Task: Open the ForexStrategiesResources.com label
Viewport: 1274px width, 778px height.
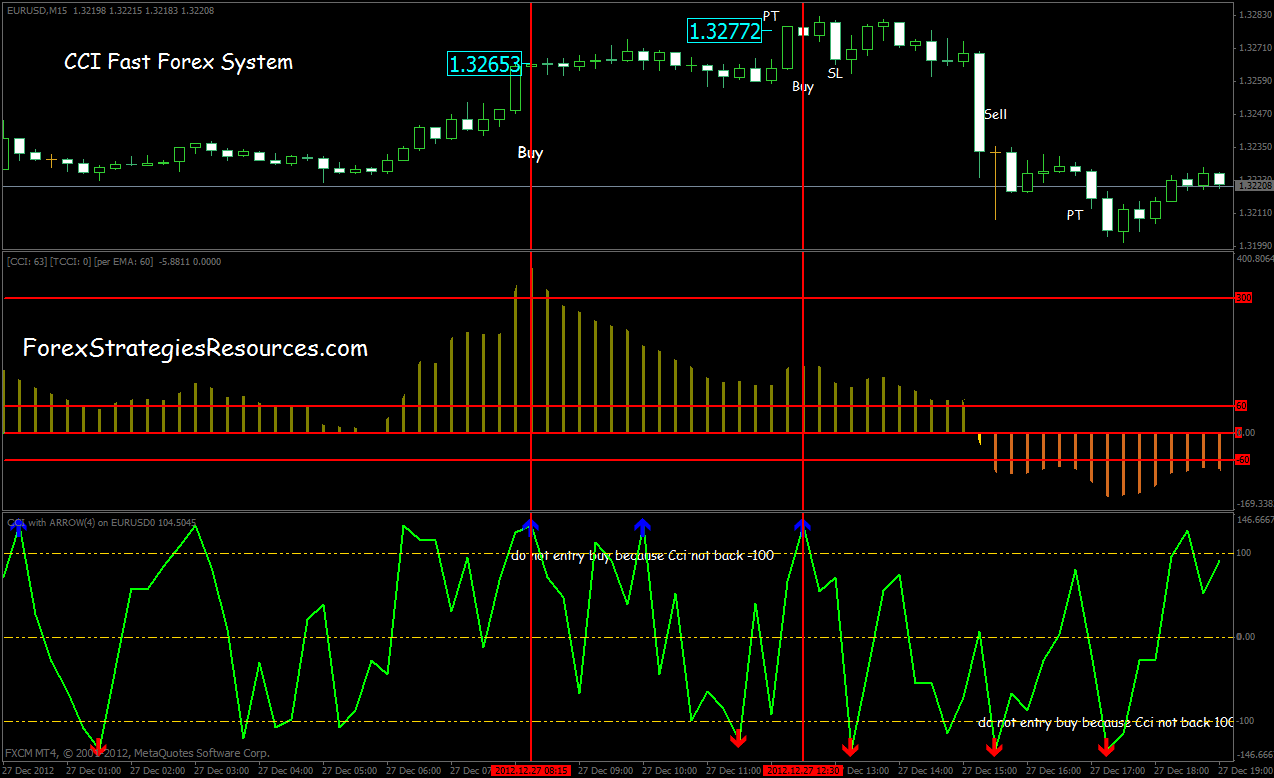Action: coord(195,348)
